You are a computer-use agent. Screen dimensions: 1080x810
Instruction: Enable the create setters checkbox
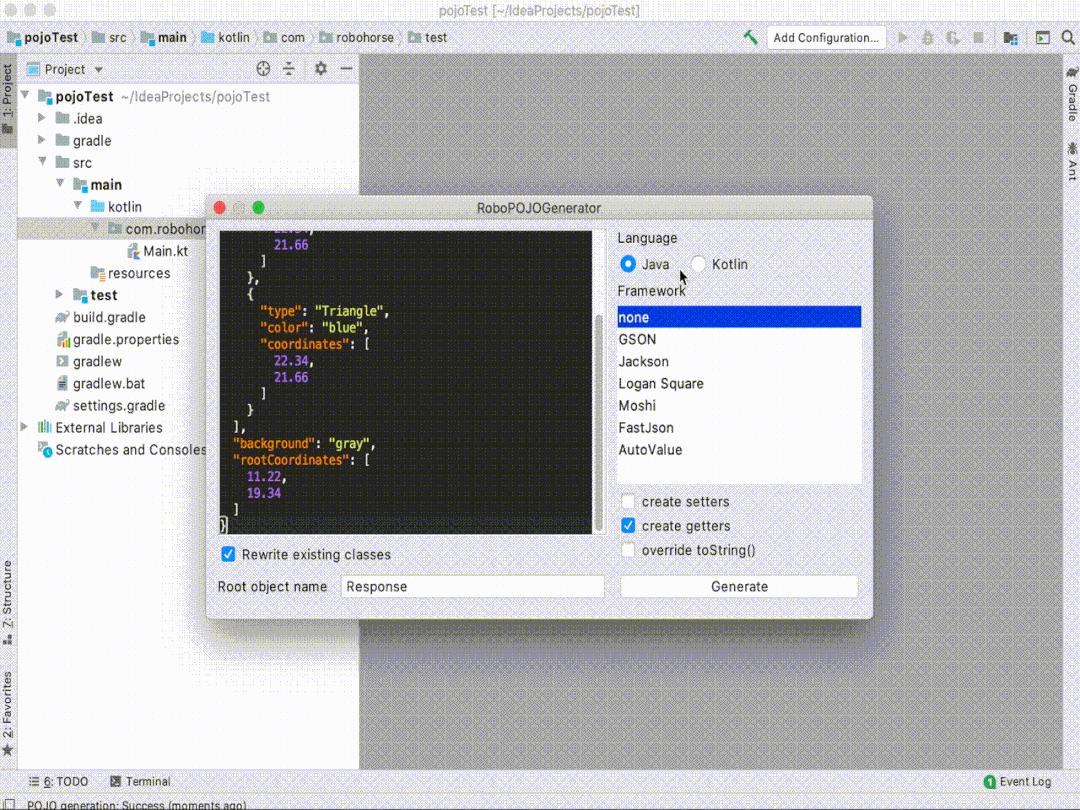[629, 501]
